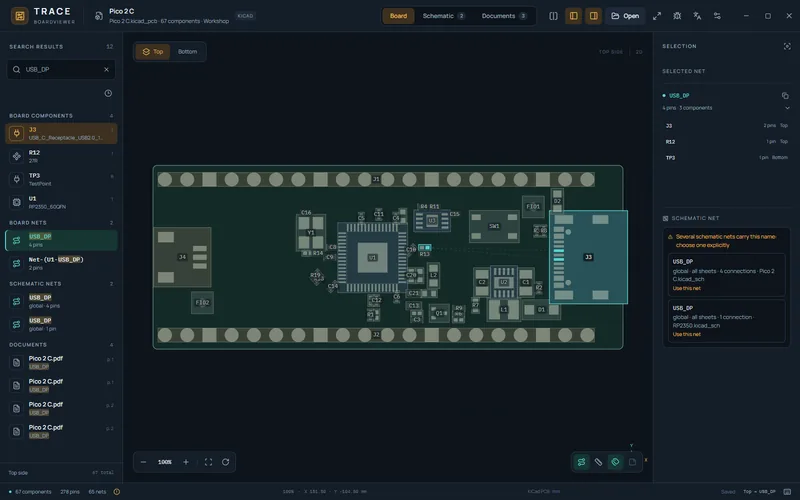
Task: Click the 100% zoom level value
Action: click(164, 462)
